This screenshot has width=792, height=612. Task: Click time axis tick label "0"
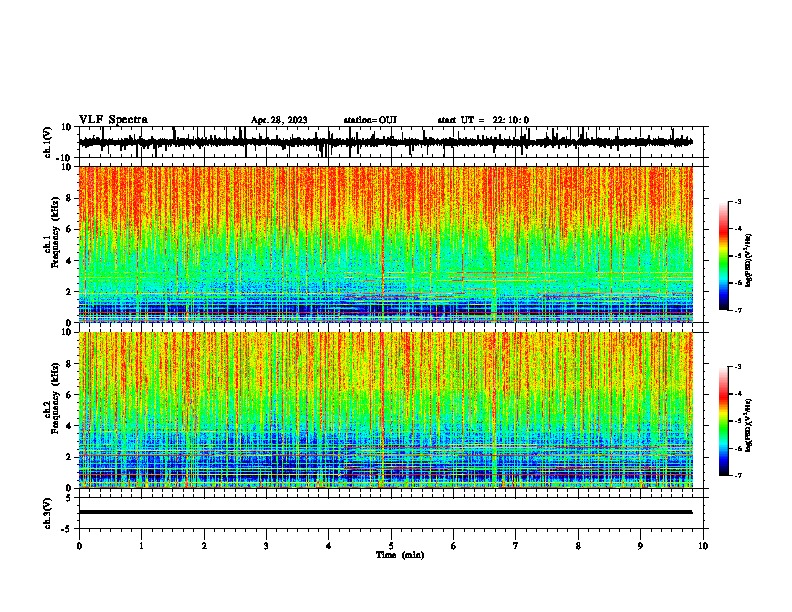pyautogui.click(x=79, y=546)
